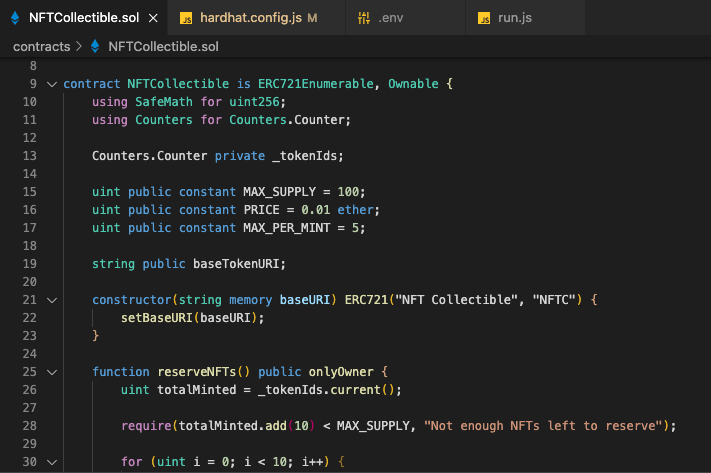Click the text 'setBaseURI' on line 22
The width and height of the screenshot is (711, 473).
156,318
